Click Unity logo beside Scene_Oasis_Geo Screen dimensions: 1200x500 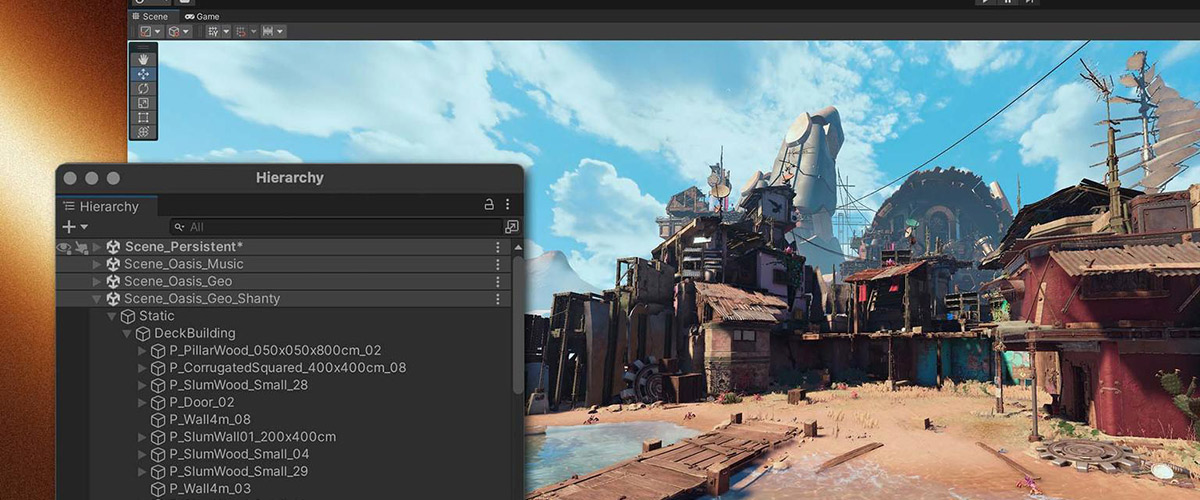113,282
